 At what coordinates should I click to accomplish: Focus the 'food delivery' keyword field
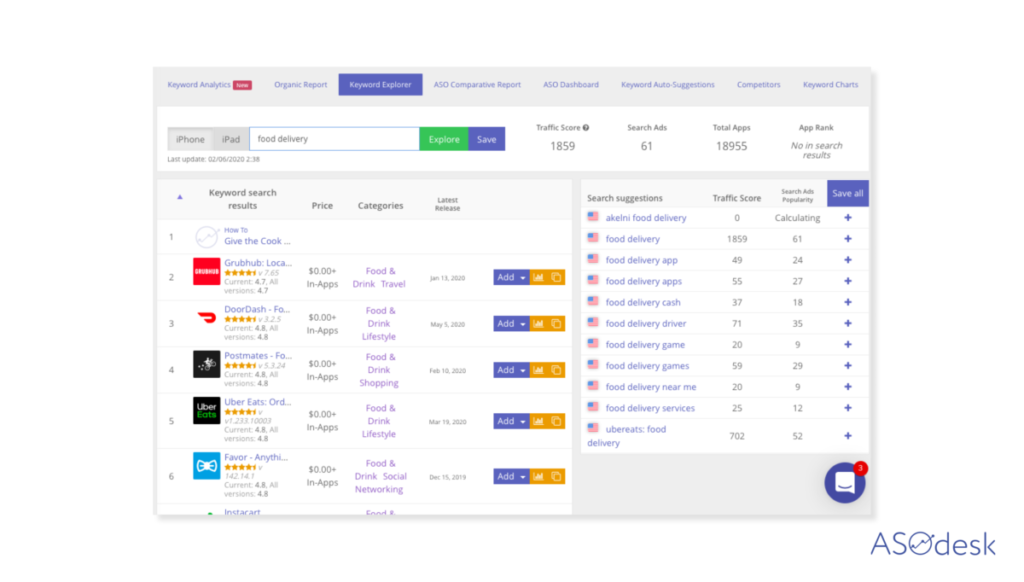(334, 139)
